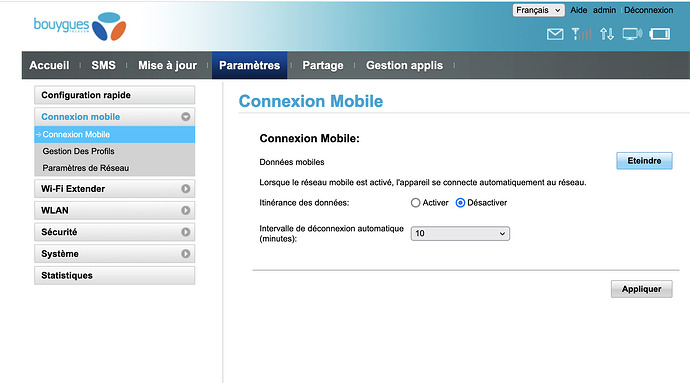Expand the Sécurité section arrow icon
Screen dimensions: 690x383
pyautogui.click(x=186, y=232)
